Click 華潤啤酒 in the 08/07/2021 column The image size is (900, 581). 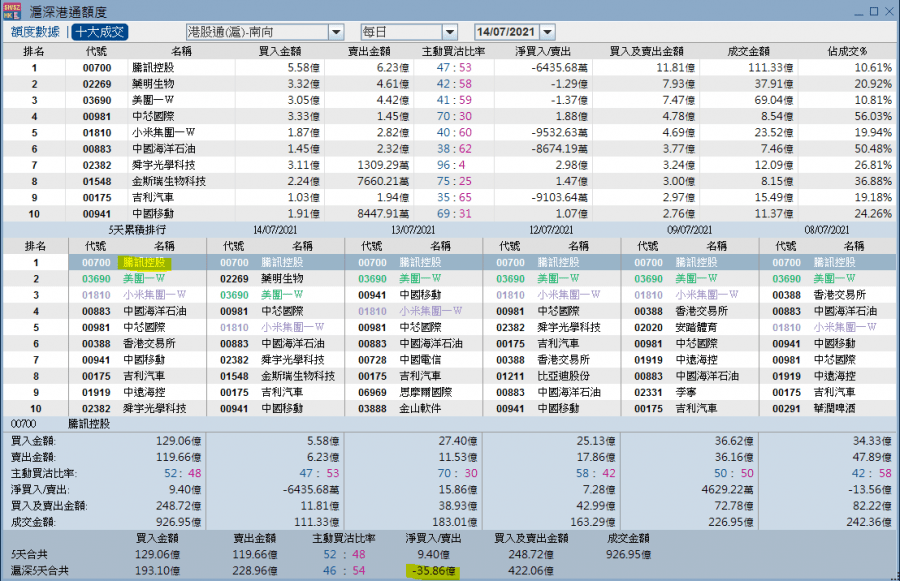point(834,409)
